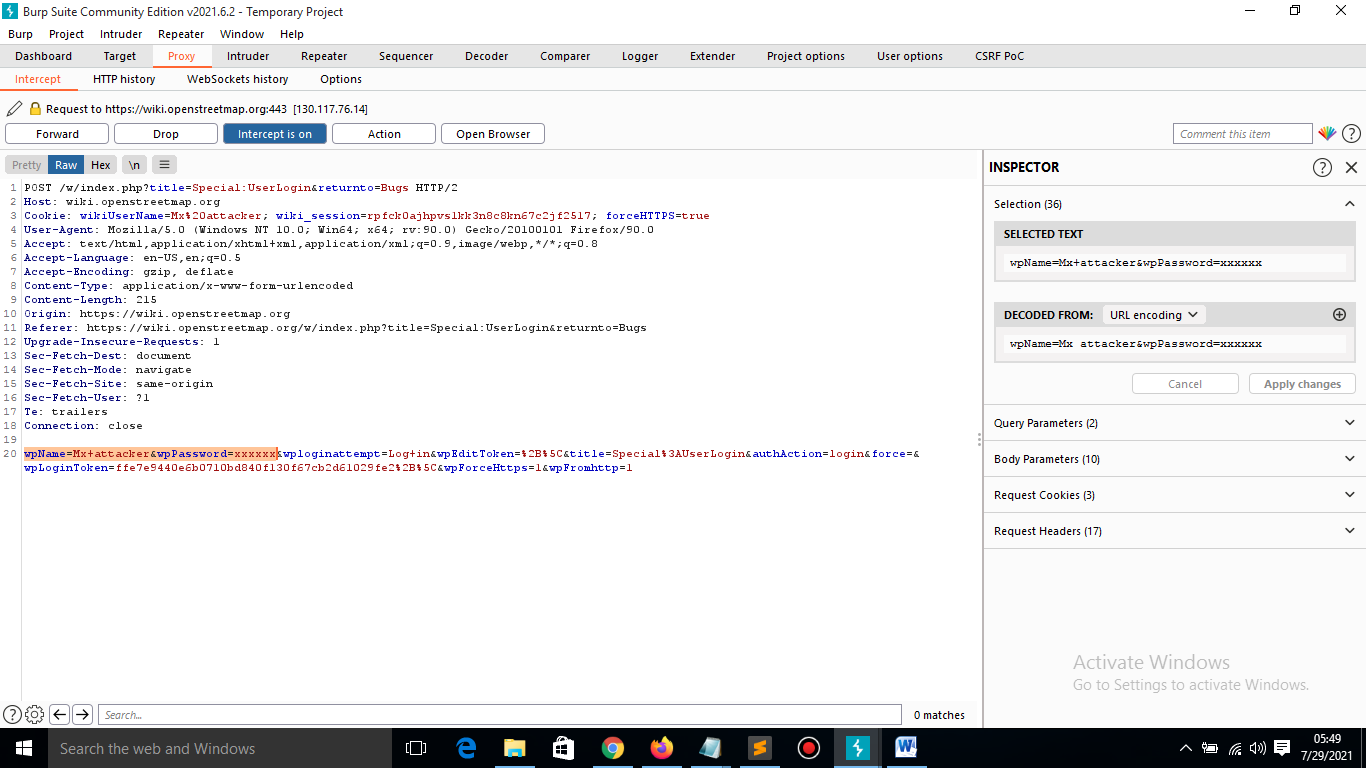Click red record app taskbar icon
Image resolution: width=1366 pixels, height=768 pixels.
pyautogui.click(x=809, y=748)
